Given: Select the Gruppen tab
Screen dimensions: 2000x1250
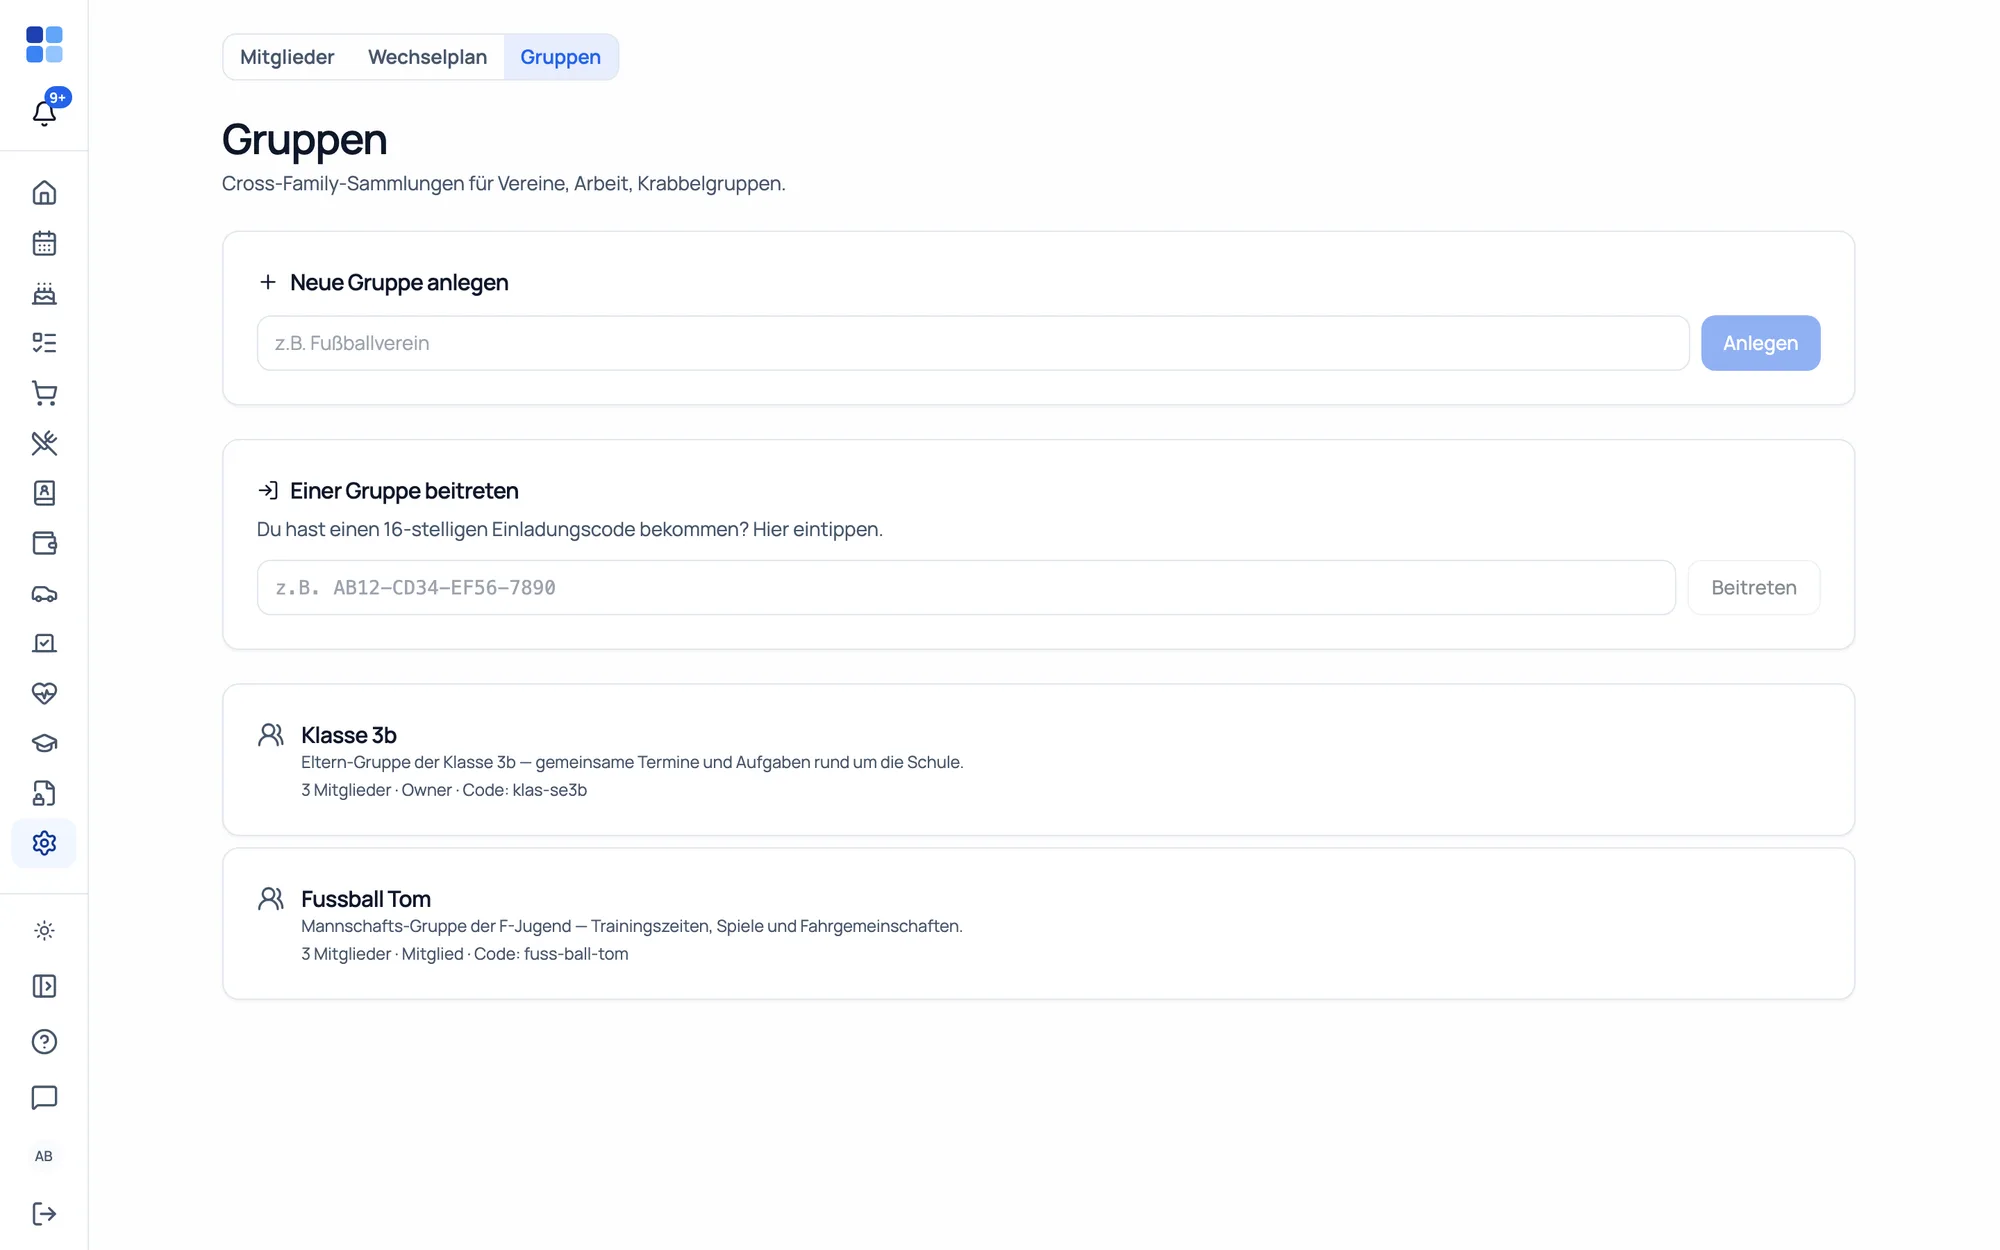Looking at the screenshot, I should [x=560, y=57].
